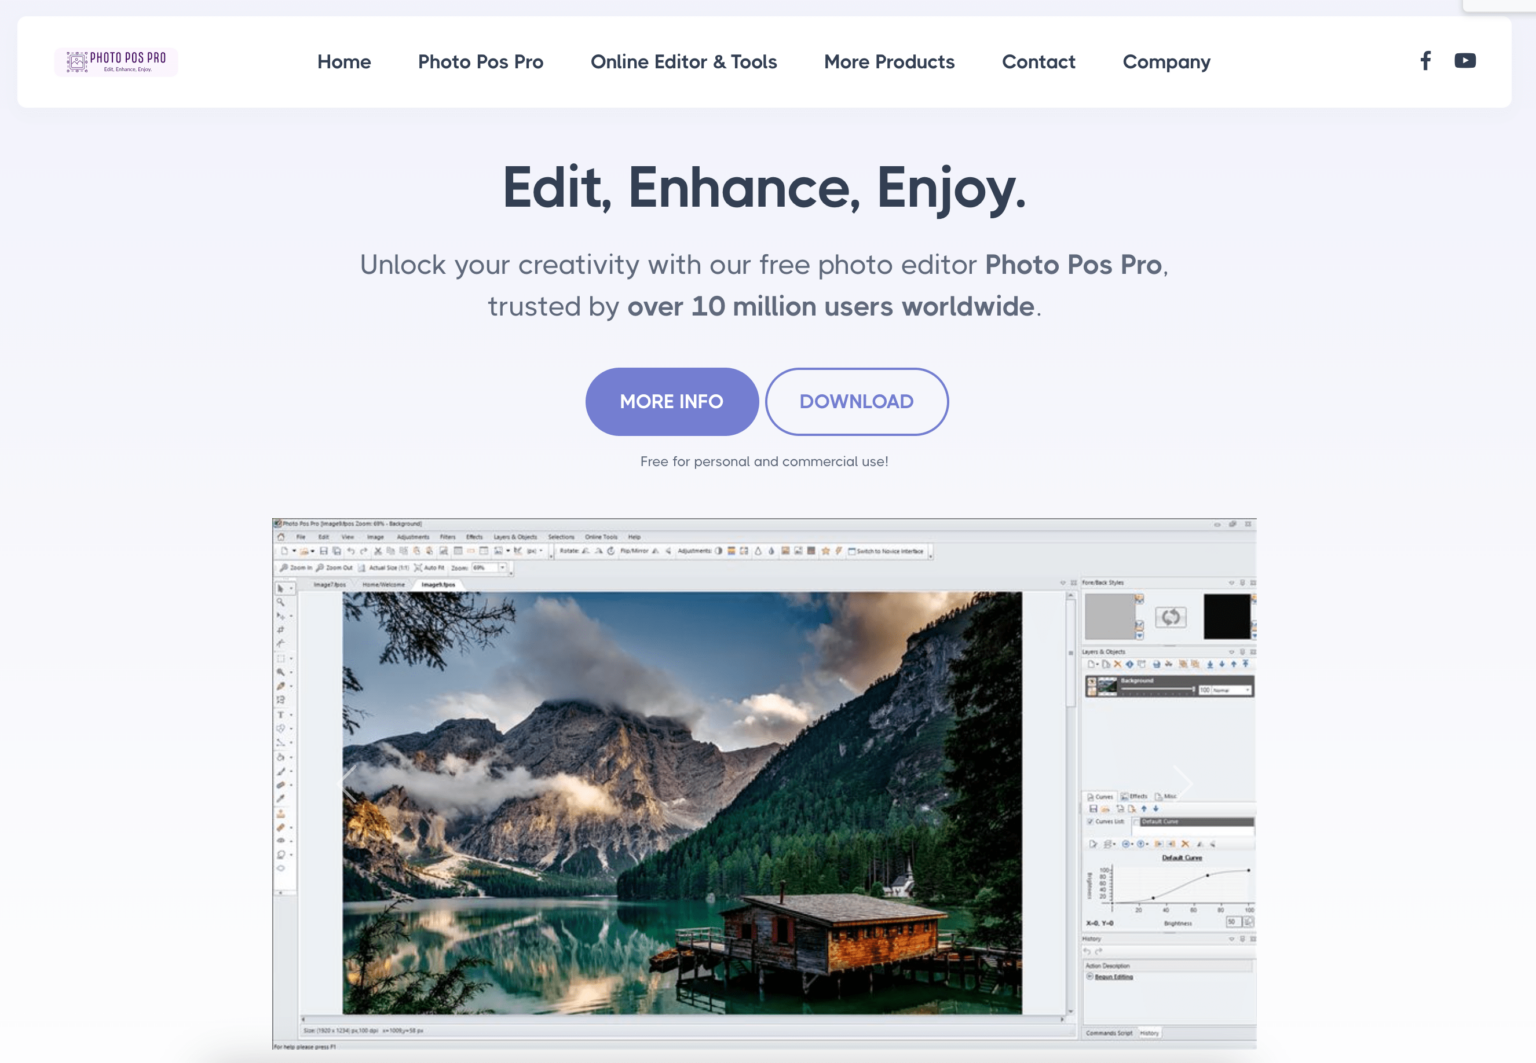The image size is (1536, 1063).
Task: Click the DOWNLOAD button
Action: pyautogui.click(x=856, y=401)
